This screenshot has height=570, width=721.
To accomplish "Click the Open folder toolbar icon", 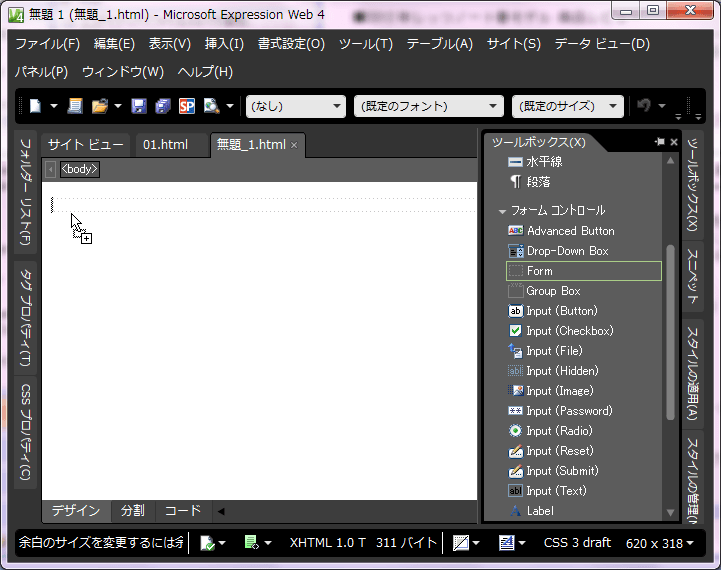I will (100, 106).
